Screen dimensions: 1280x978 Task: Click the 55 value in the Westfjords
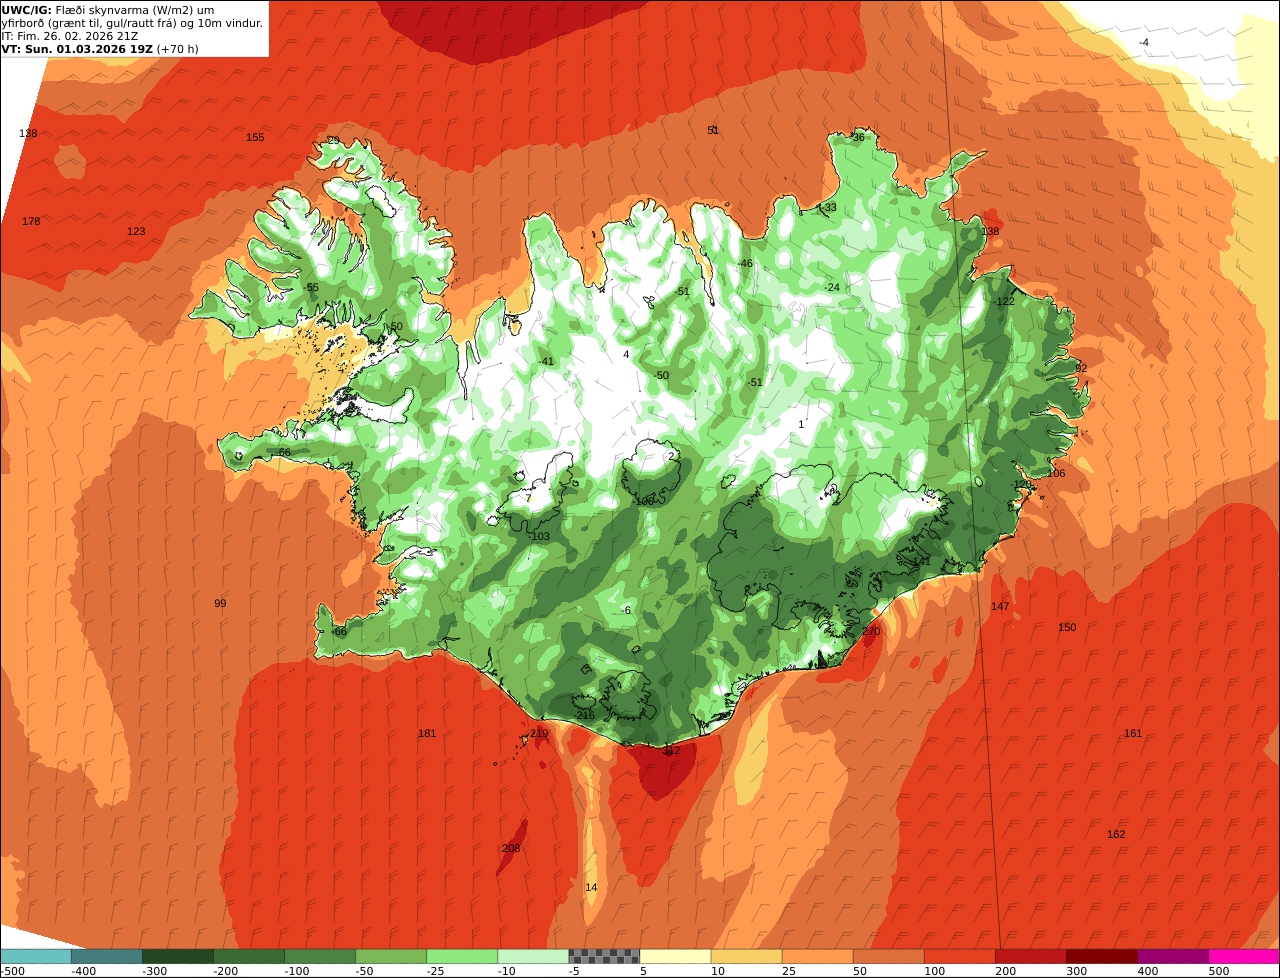pyautogui.click(x=312, y=287)
